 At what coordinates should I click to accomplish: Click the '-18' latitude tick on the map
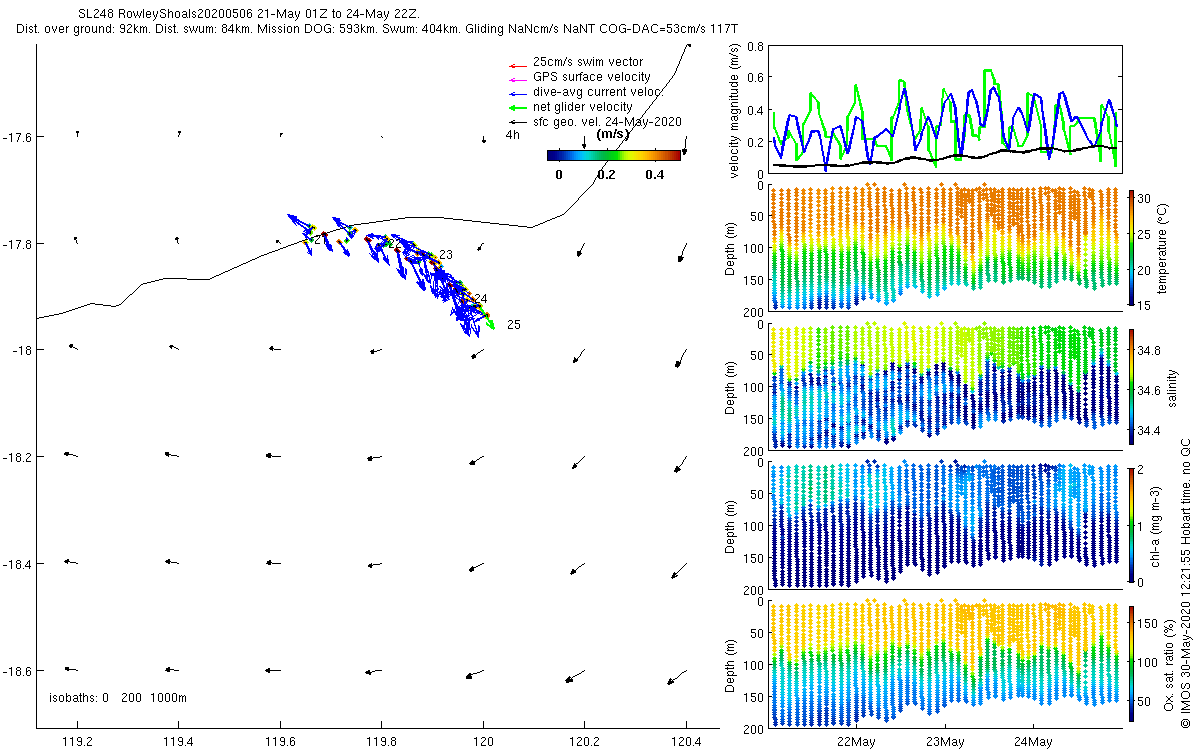pos(24,350)
